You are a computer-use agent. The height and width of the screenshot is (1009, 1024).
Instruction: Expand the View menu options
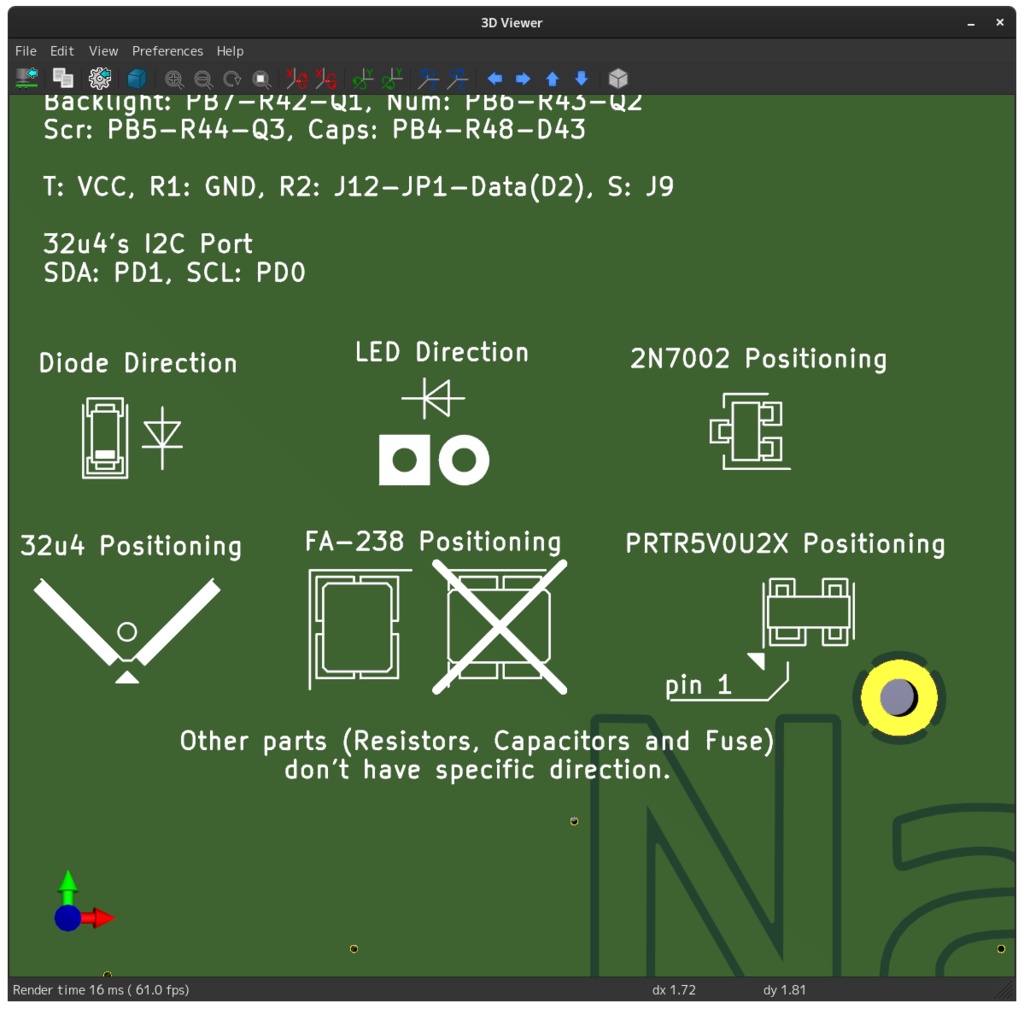coord(103,50)
